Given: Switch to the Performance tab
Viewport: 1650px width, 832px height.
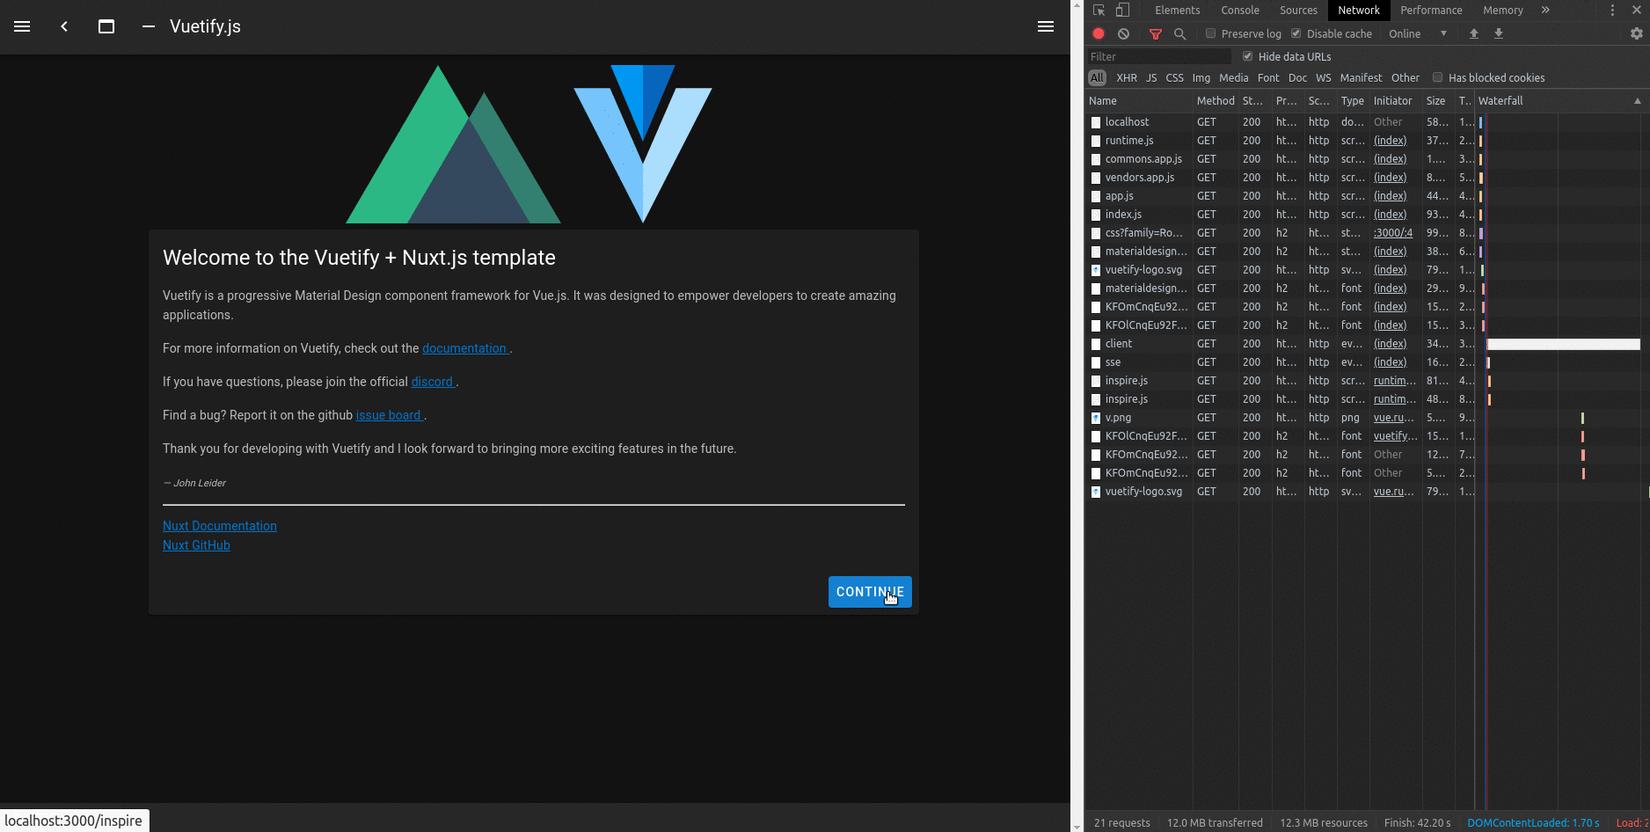Looking at the screenshot, I should coord(1431,10).
